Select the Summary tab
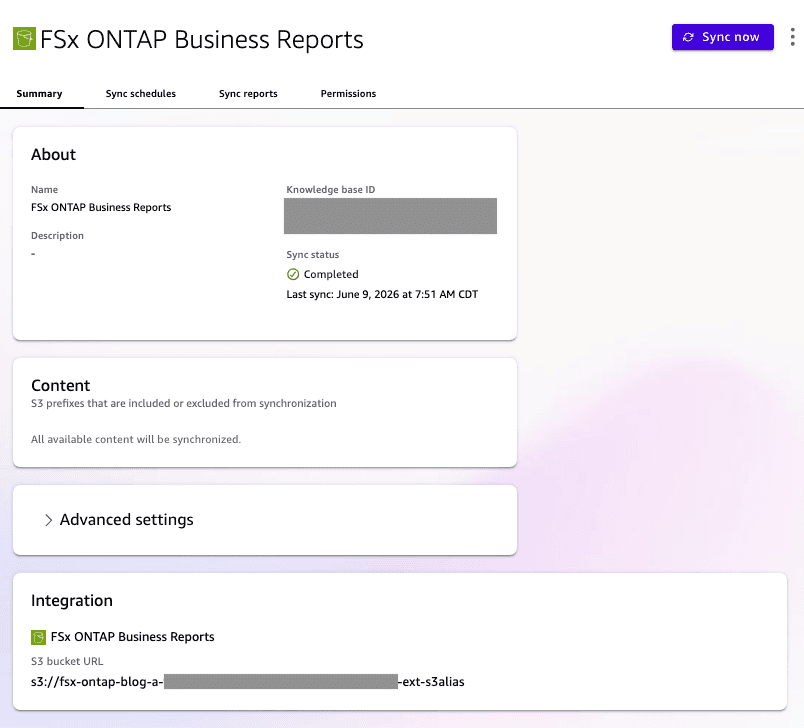 pyautogui.click(x=39, y=93)
